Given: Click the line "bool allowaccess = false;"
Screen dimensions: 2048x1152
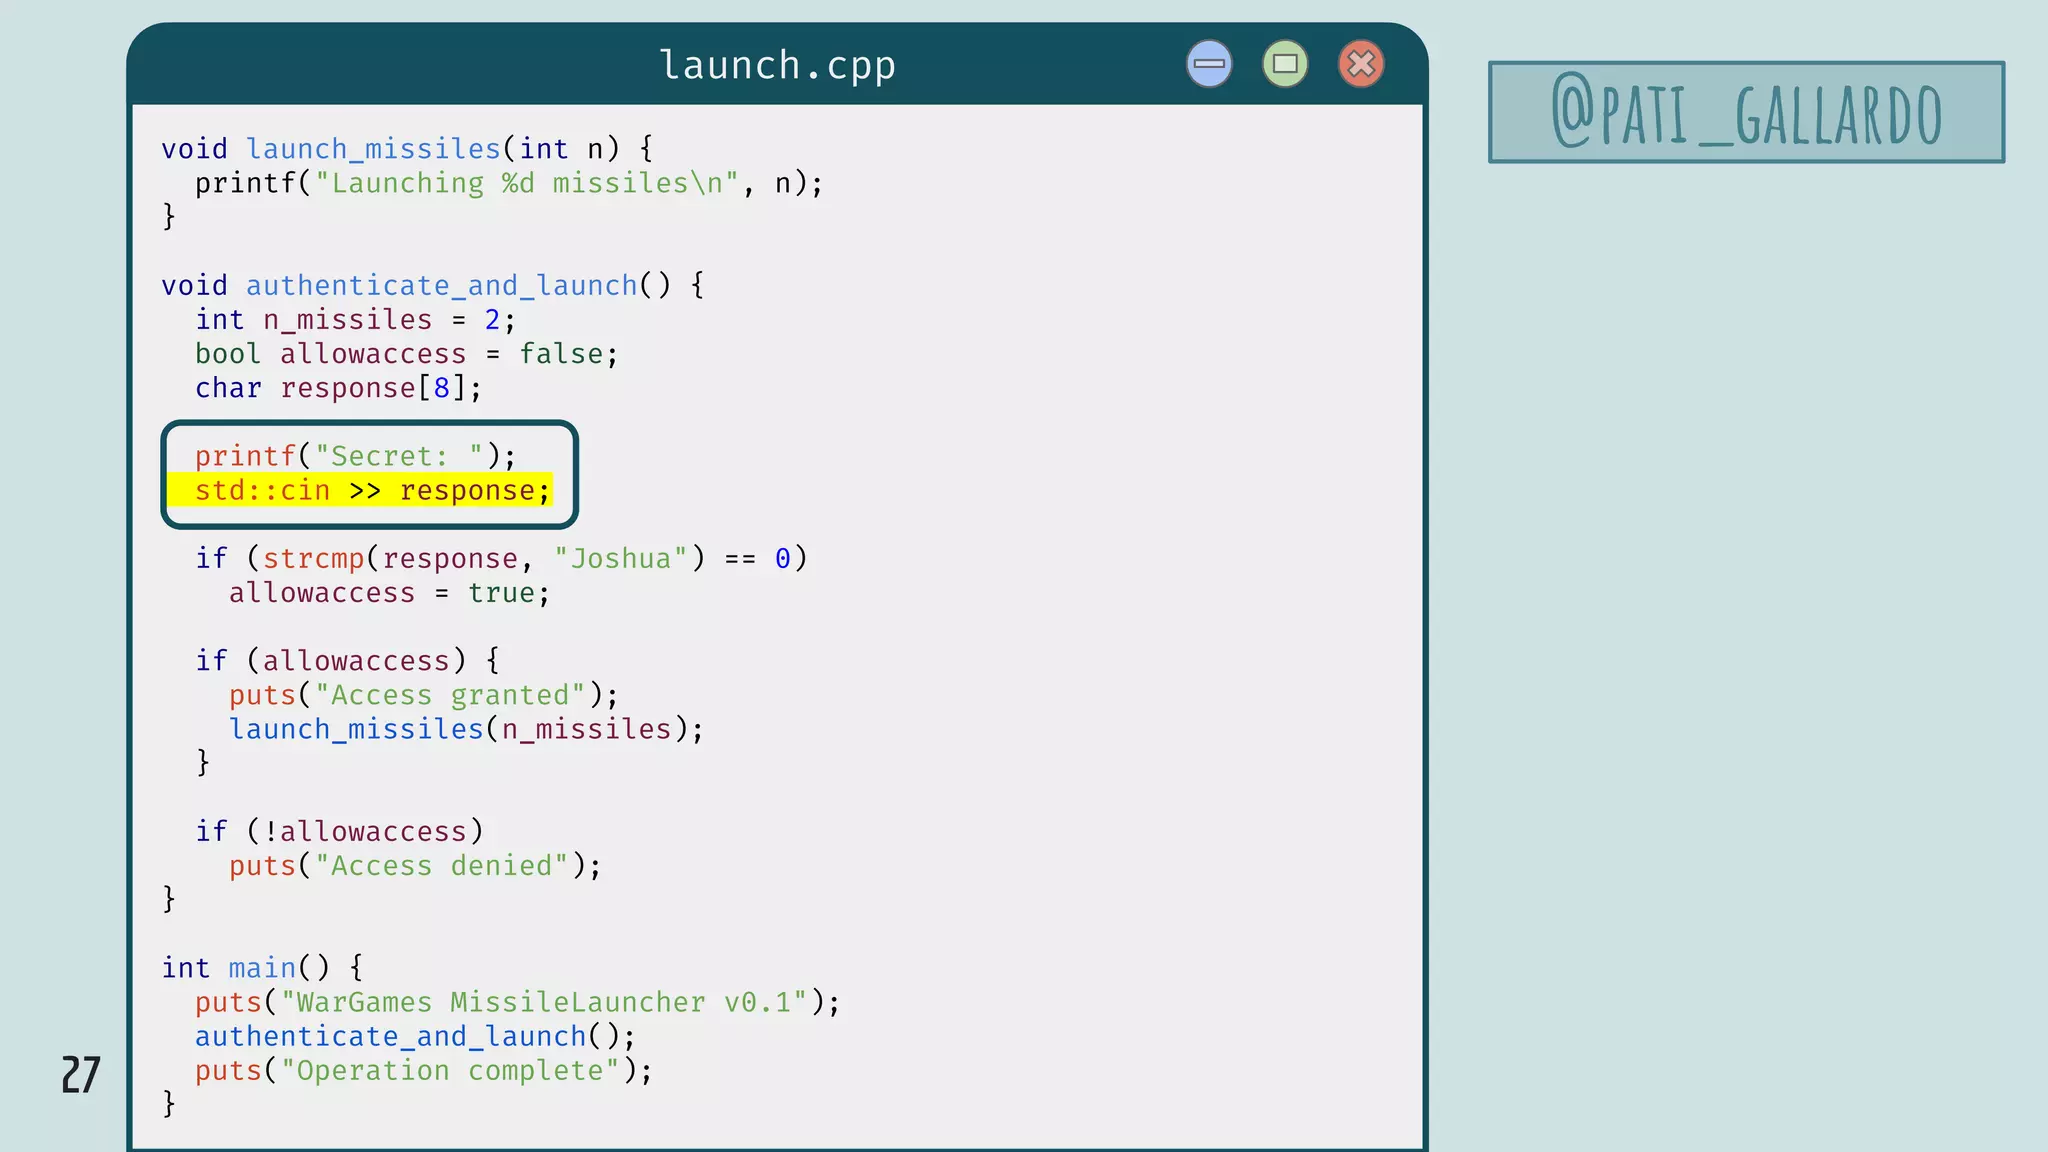Looking at the screenshot, I should point(406,354).
